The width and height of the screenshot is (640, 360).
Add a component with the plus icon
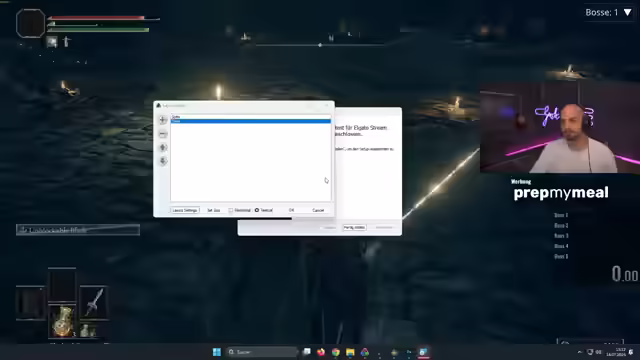(163, 120)
